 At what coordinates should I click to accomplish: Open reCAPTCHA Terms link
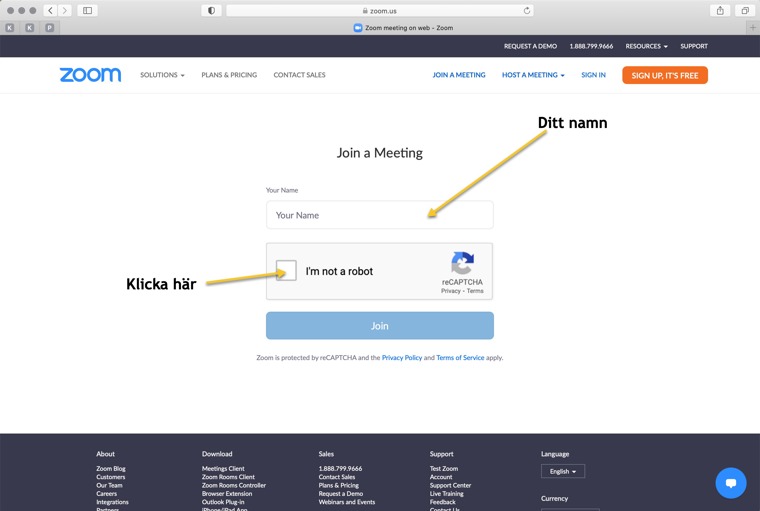coord(475,291)
